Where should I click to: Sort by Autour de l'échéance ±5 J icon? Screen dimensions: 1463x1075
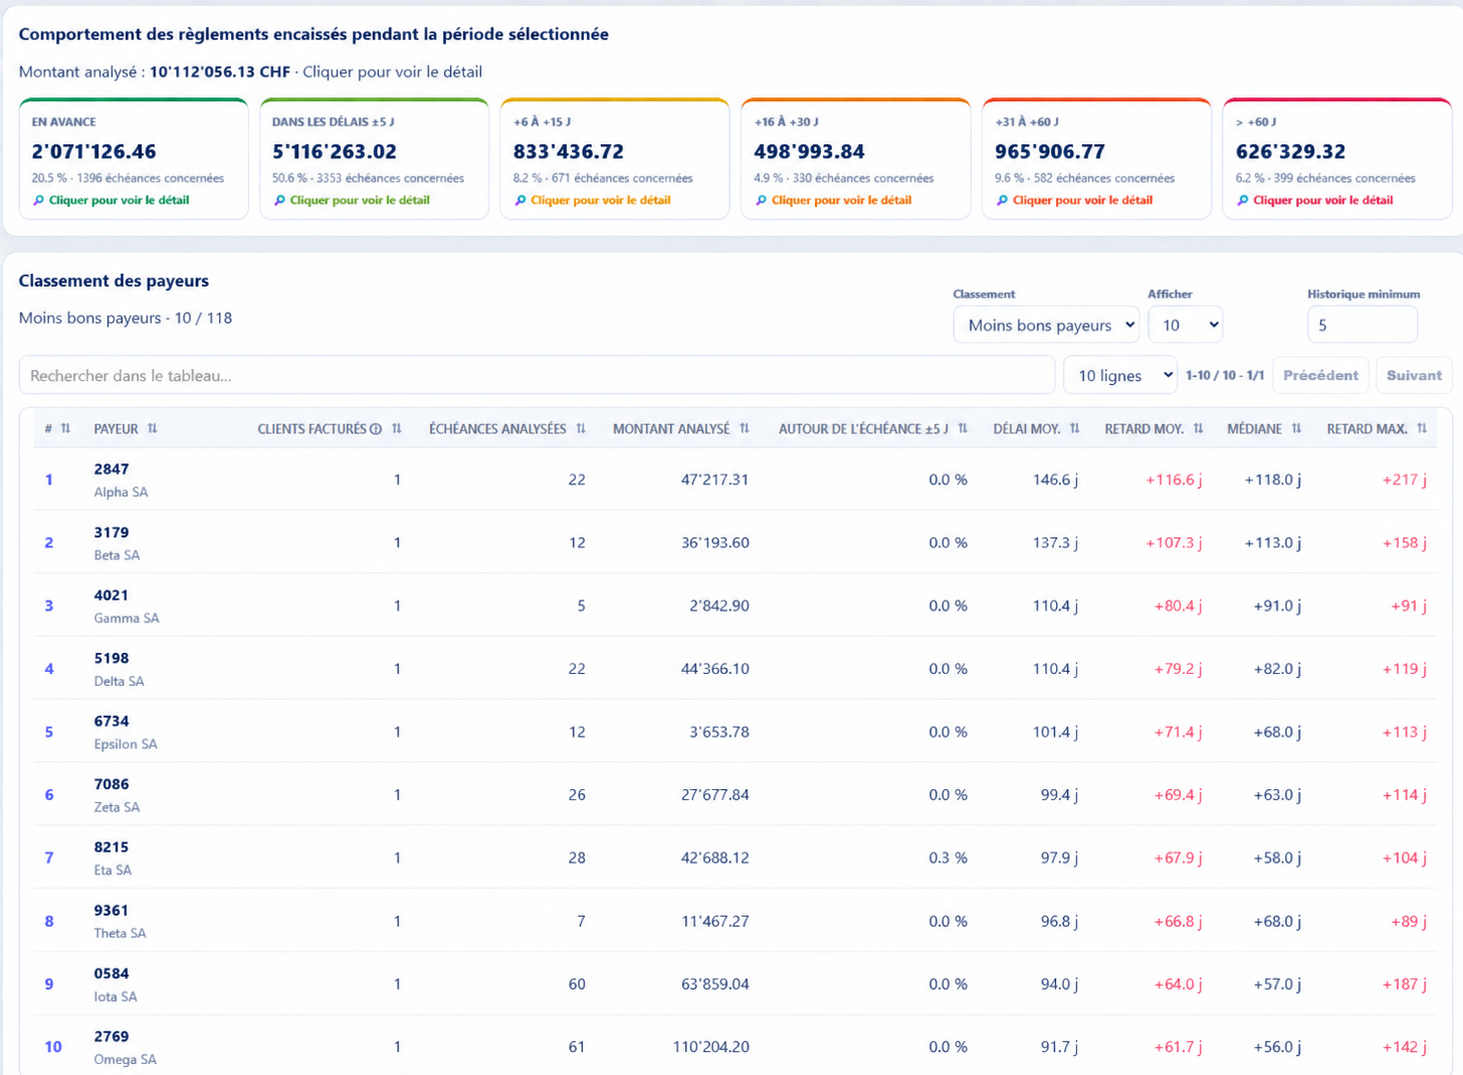(963, 428)
